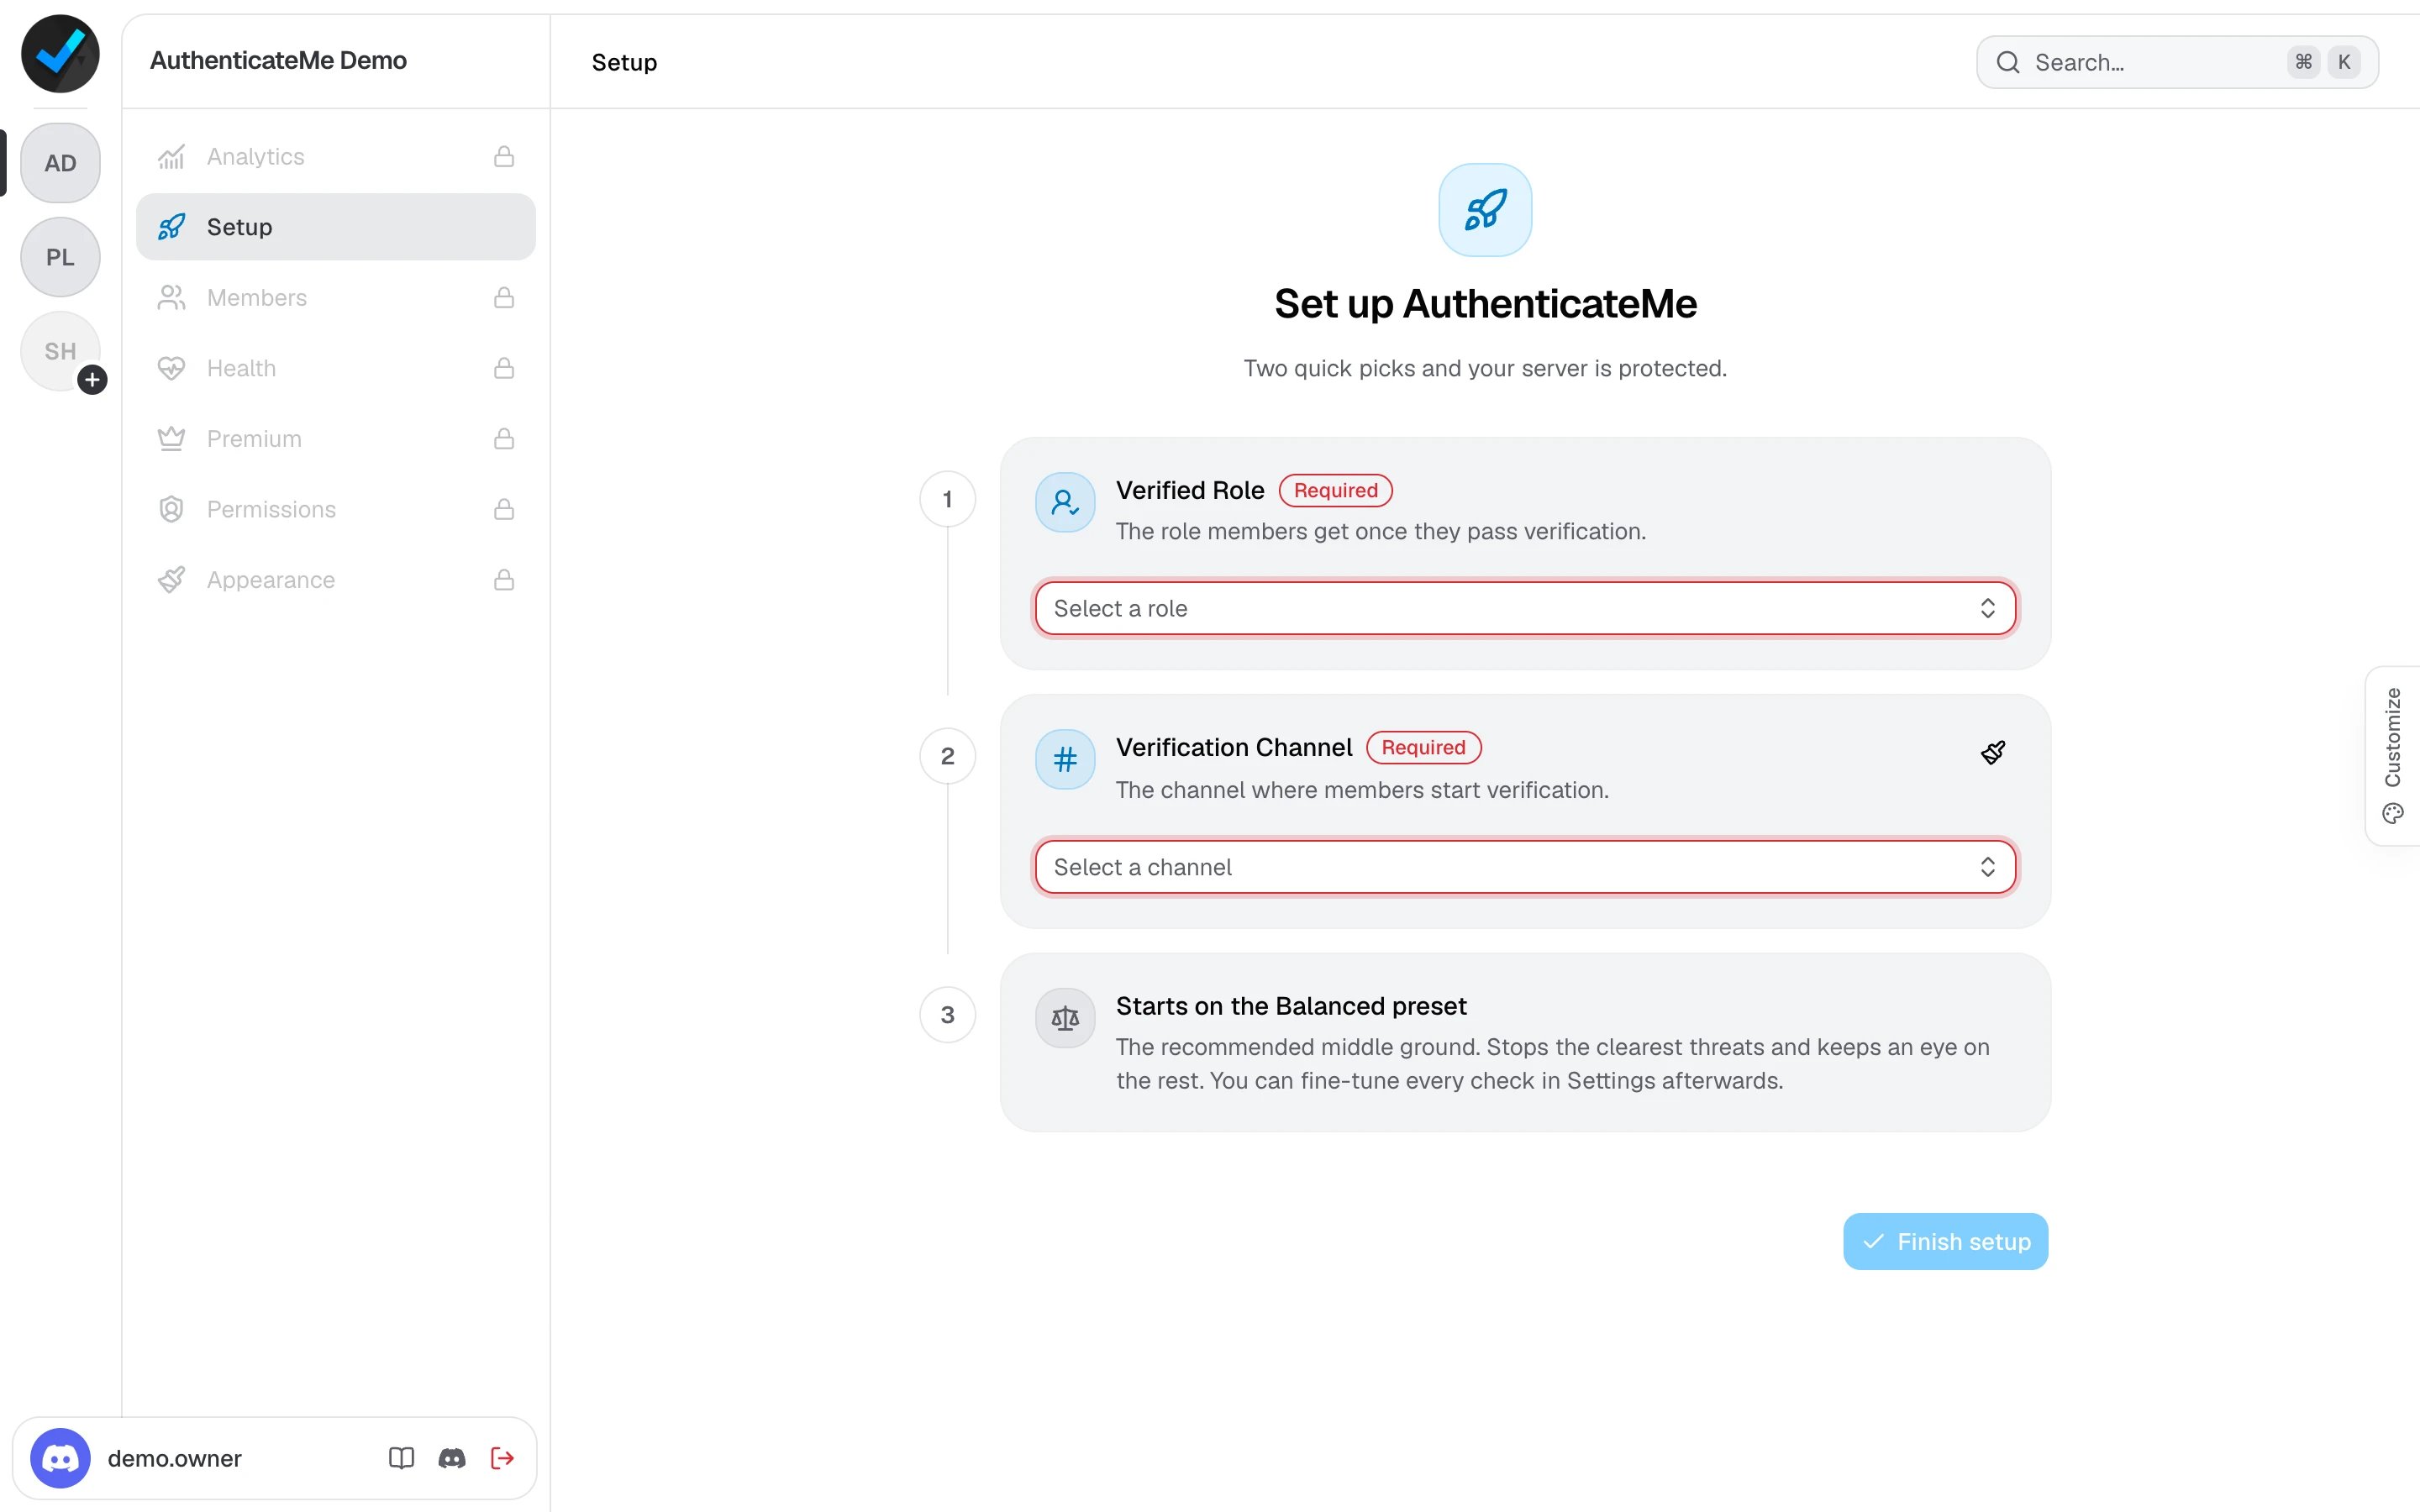
Task: Open Permissions in the sidebar
Action: point(336,509)
